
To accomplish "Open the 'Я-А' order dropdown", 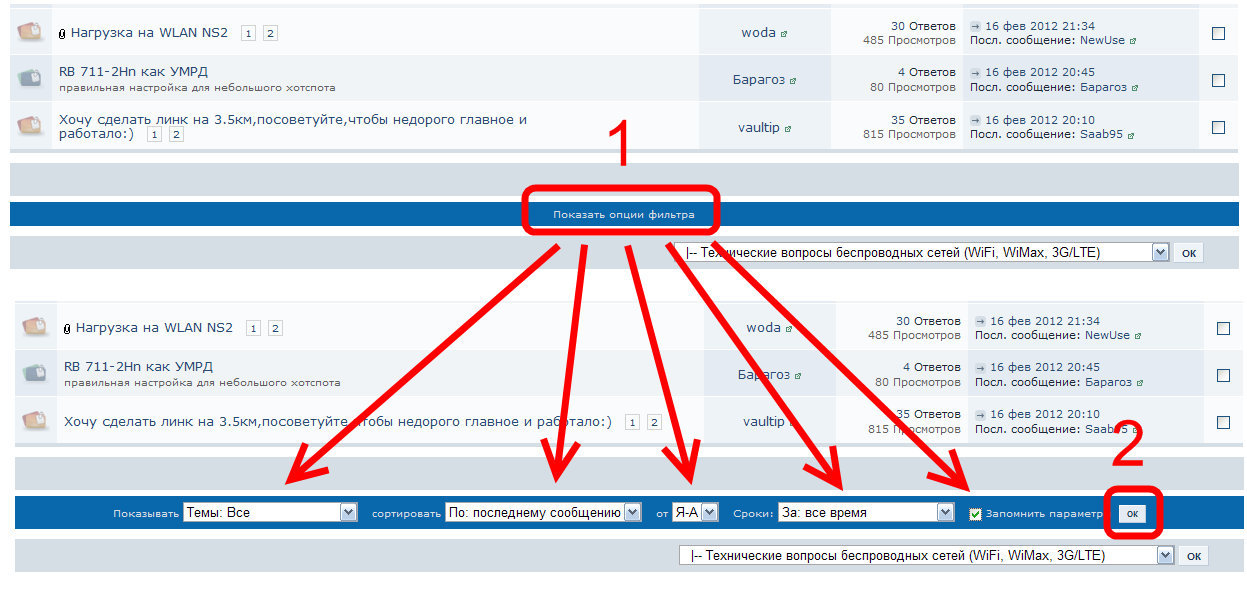I will click(695, 512).
